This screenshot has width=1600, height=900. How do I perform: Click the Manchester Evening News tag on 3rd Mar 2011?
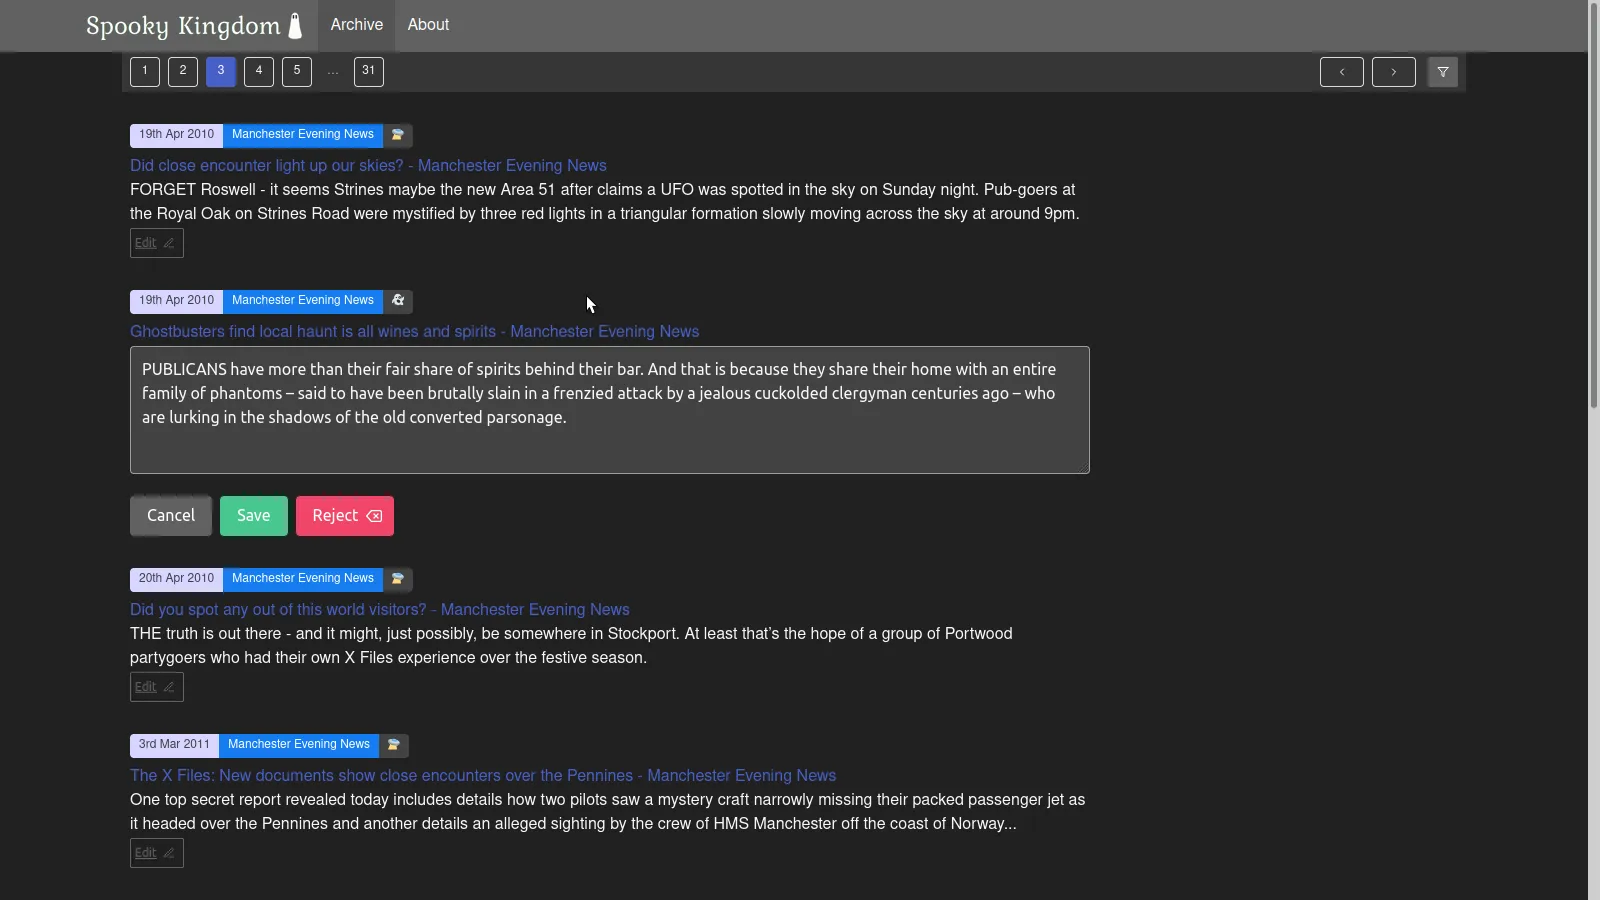[298, 745]
